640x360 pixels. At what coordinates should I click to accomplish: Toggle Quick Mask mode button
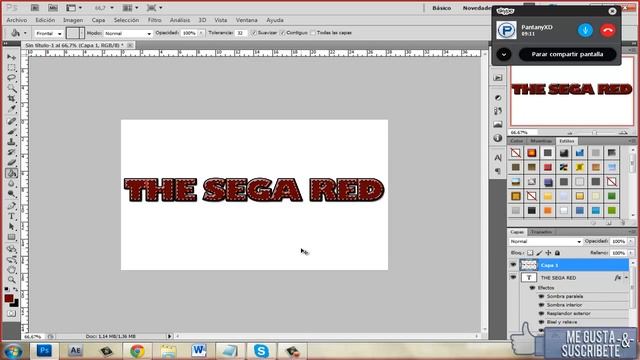pos(11,313)
